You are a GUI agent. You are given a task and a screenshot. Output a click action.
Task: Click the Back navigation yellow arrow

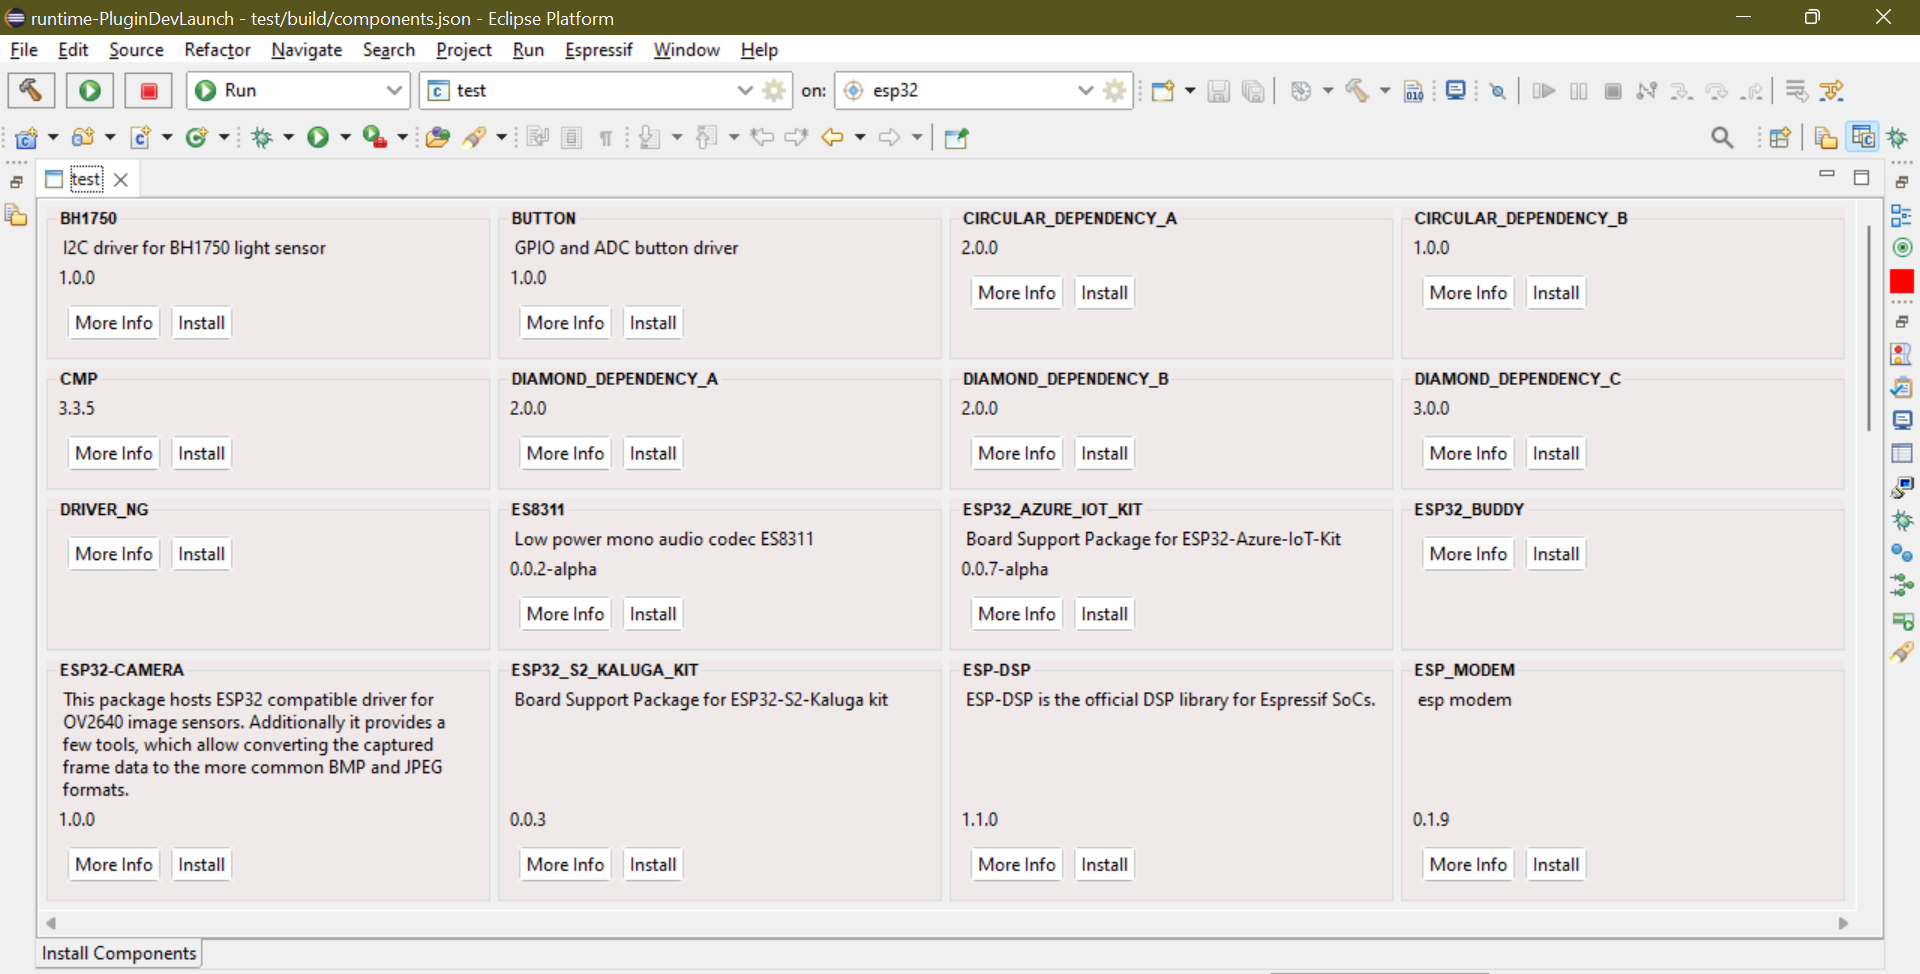[832, 138]
